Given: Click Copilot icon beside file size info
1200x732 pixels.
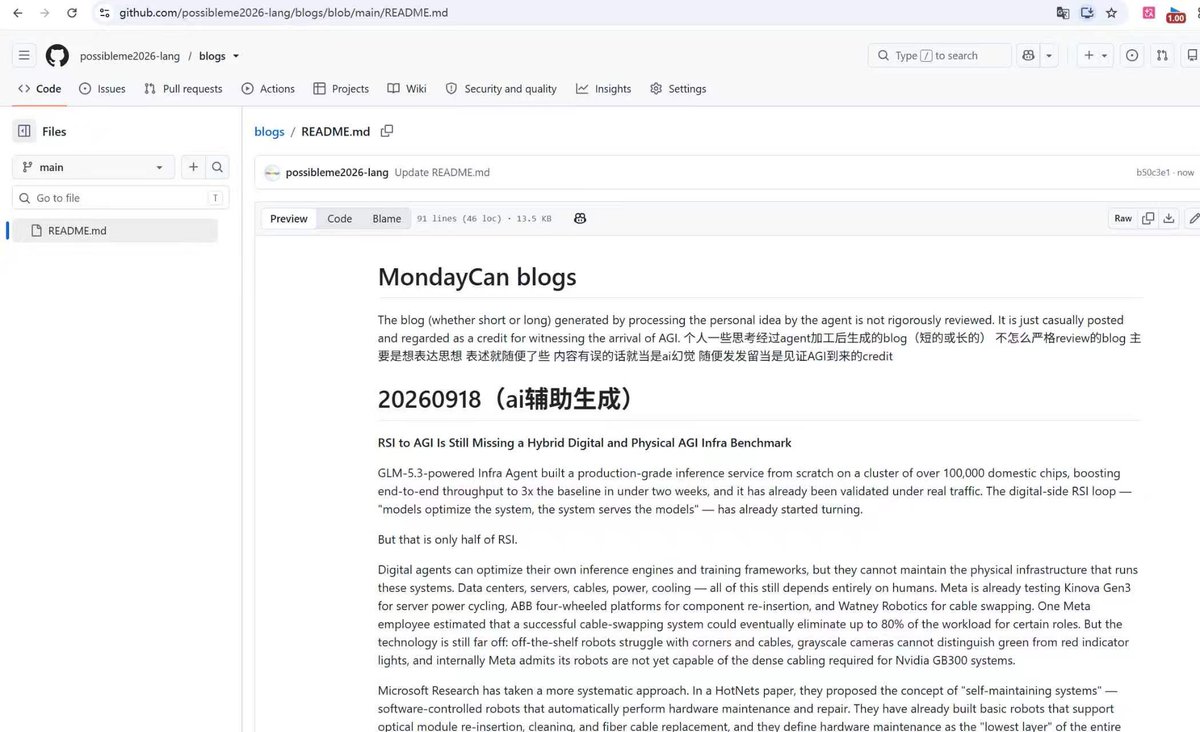Looking at the screenshot, I should tap(579, 218).
